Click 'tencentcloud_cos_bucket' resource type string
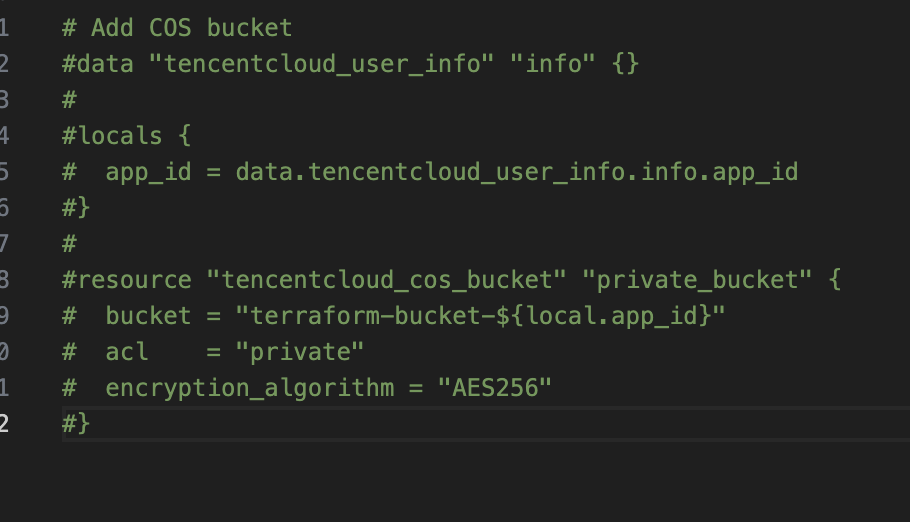This screenshot has height=522, width=910. click(387, 280)
